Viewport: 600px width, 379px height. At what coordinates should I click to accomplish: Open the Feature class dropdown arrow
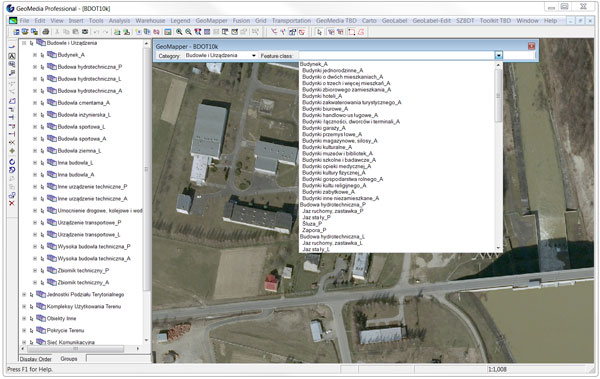pos(498,56)
